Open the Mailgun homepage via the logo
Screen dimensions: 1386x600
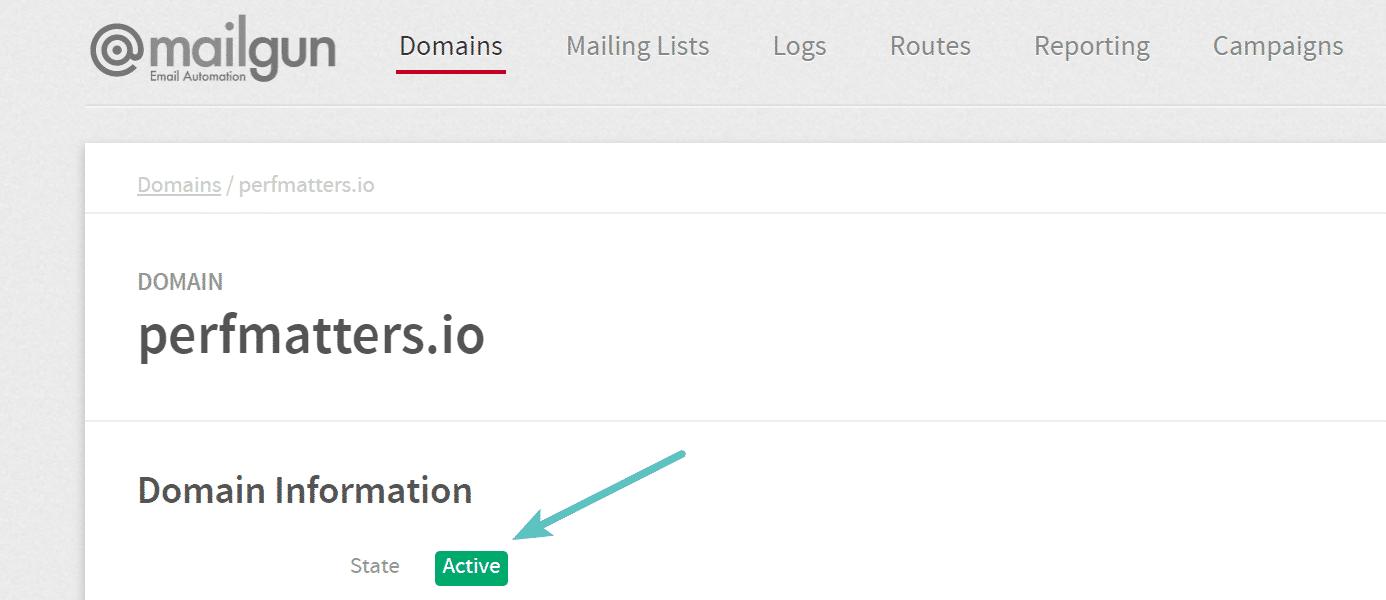(x=213, y=47)
